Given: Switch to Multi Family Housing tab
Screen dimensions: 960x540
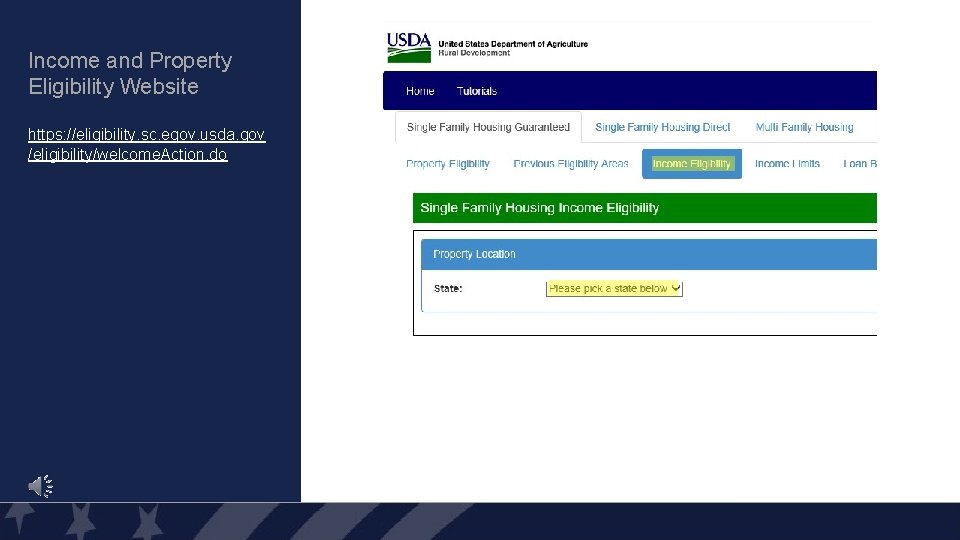Looking at the screenshot, I should (804, 127).
